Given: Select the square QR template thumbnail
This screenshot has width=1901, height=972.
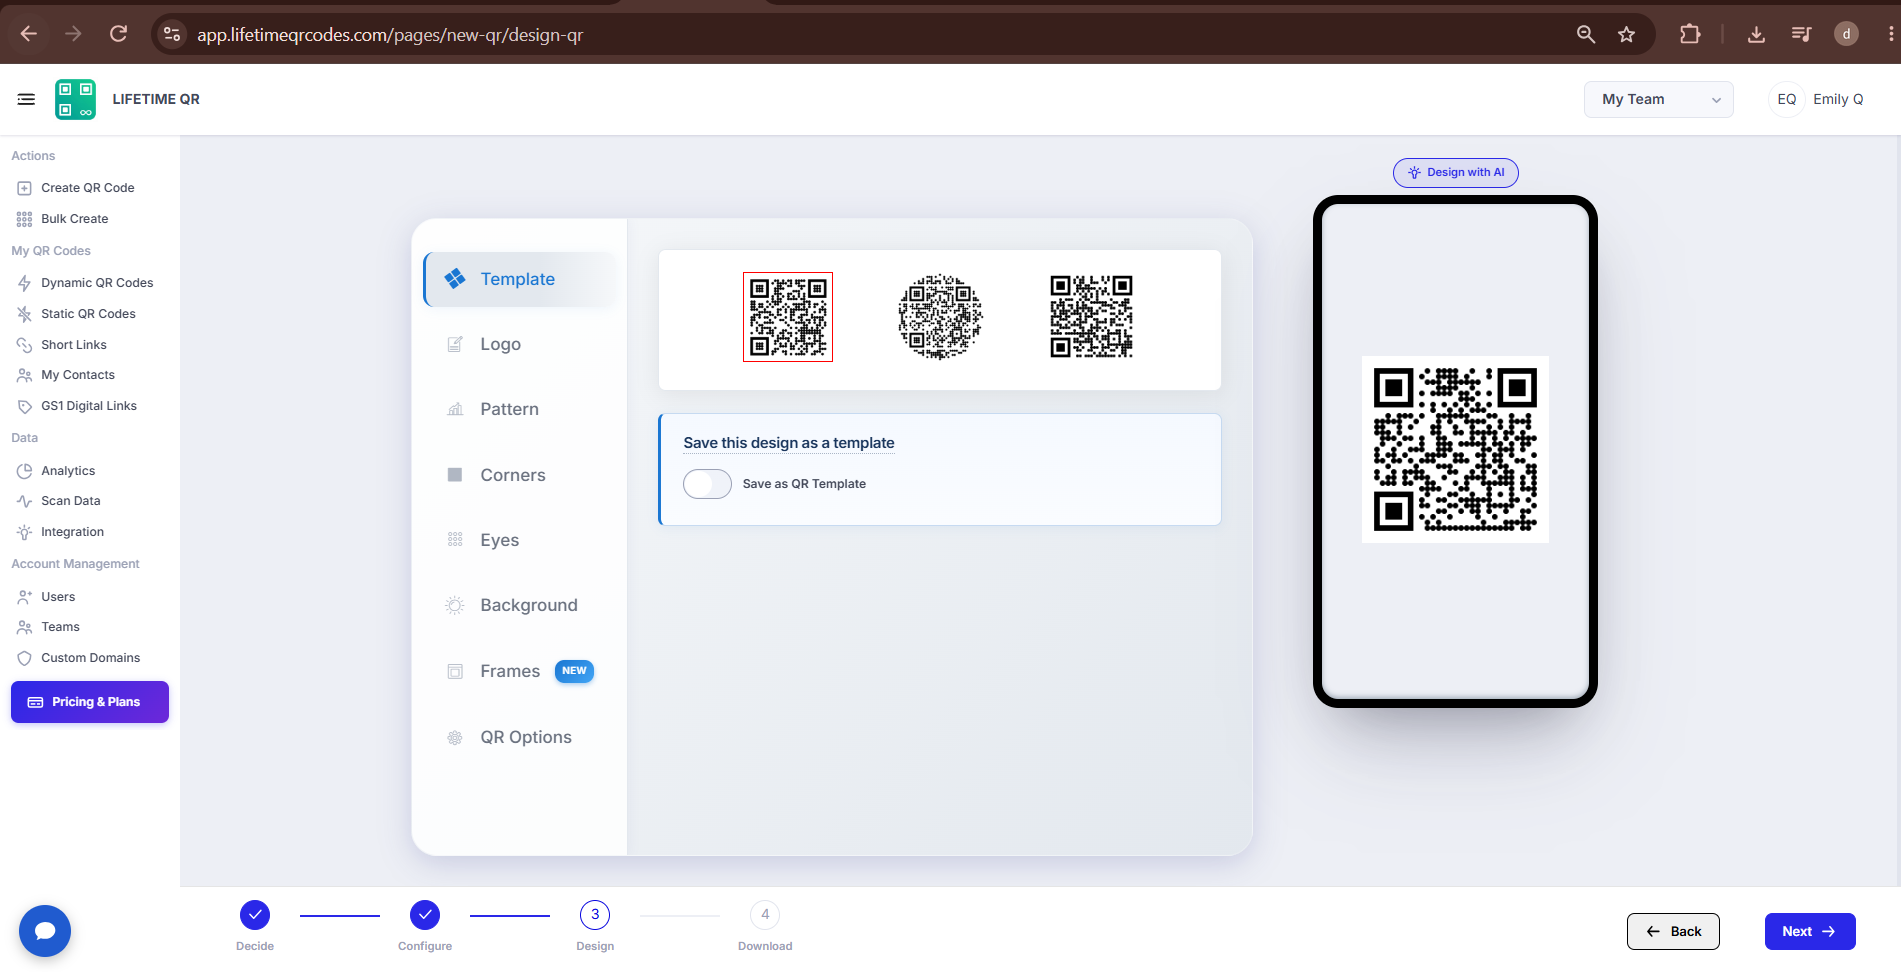Looking at the screenshot, I should click(x=788, y=317).
